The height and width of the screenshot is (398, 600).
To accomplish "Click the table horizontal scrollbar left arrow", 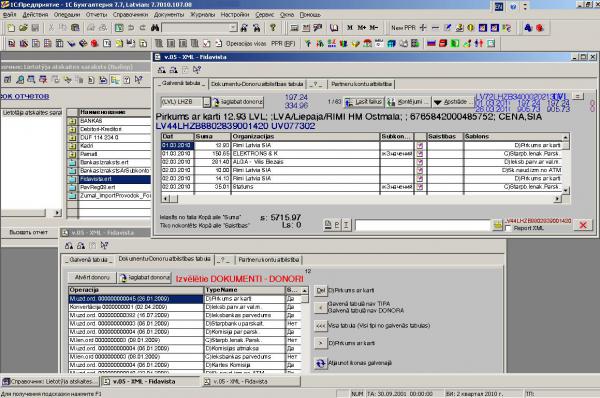I will tap(166, 199).
